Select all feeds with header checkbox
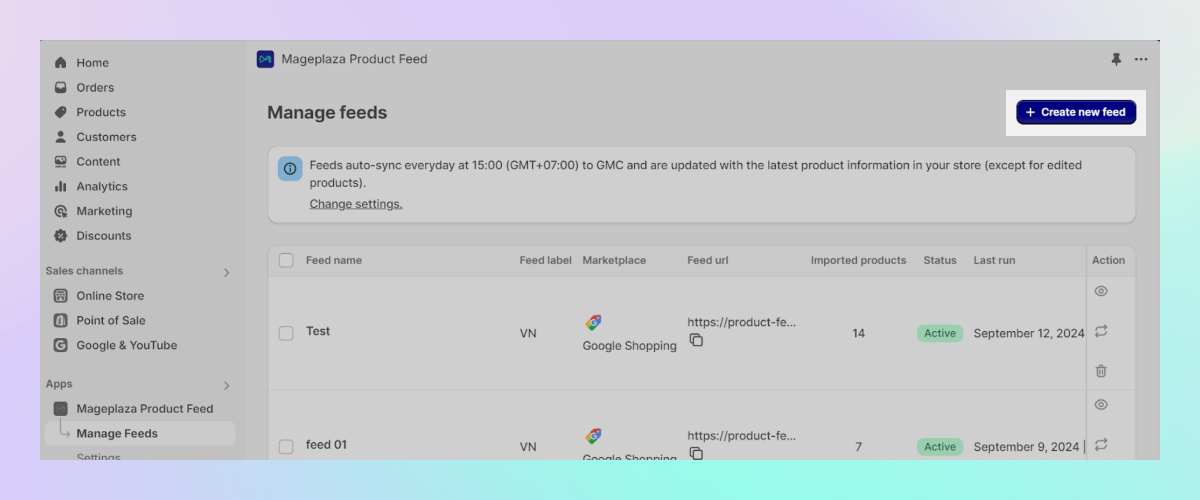1200x500 pixels. coord(286,260)
